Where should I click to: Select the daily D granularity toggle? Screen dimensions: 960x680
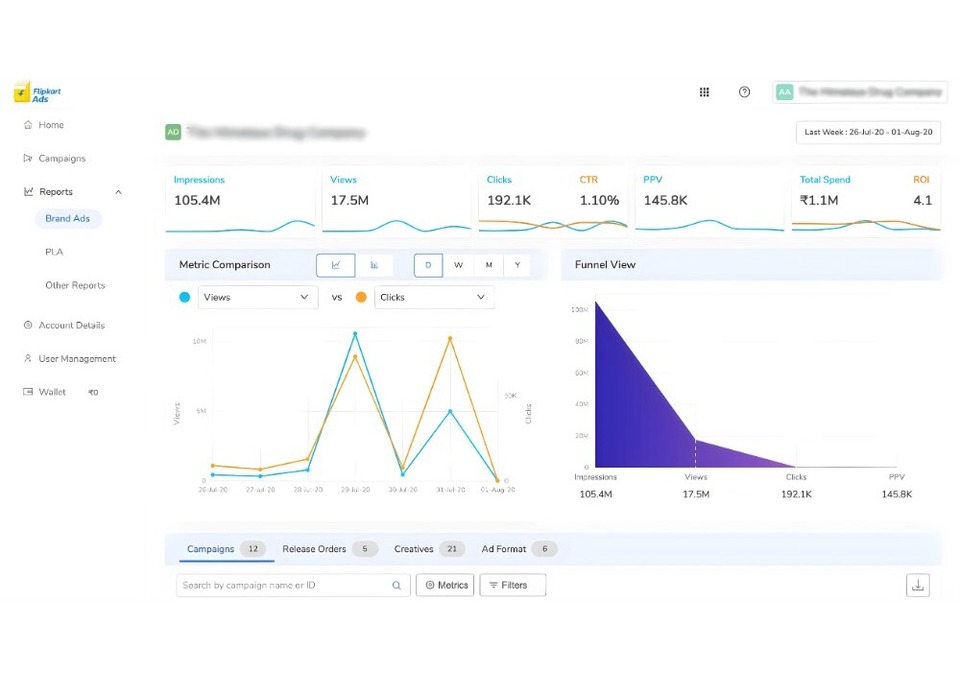point(428,265)
